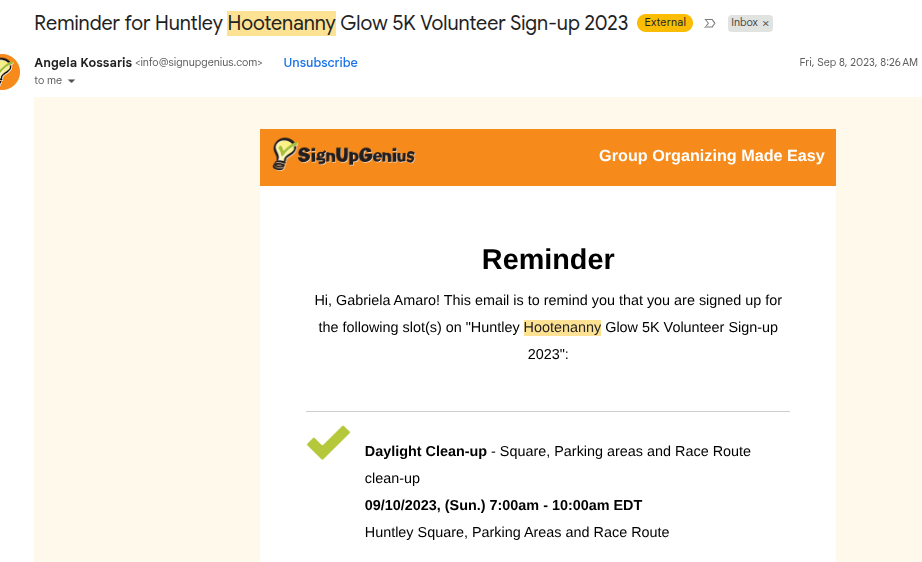Image resolution: width=922 pixels, height=562 pixels.
Task: Click the info@signupgenius.com sender address
Action: tap(199, 62)
